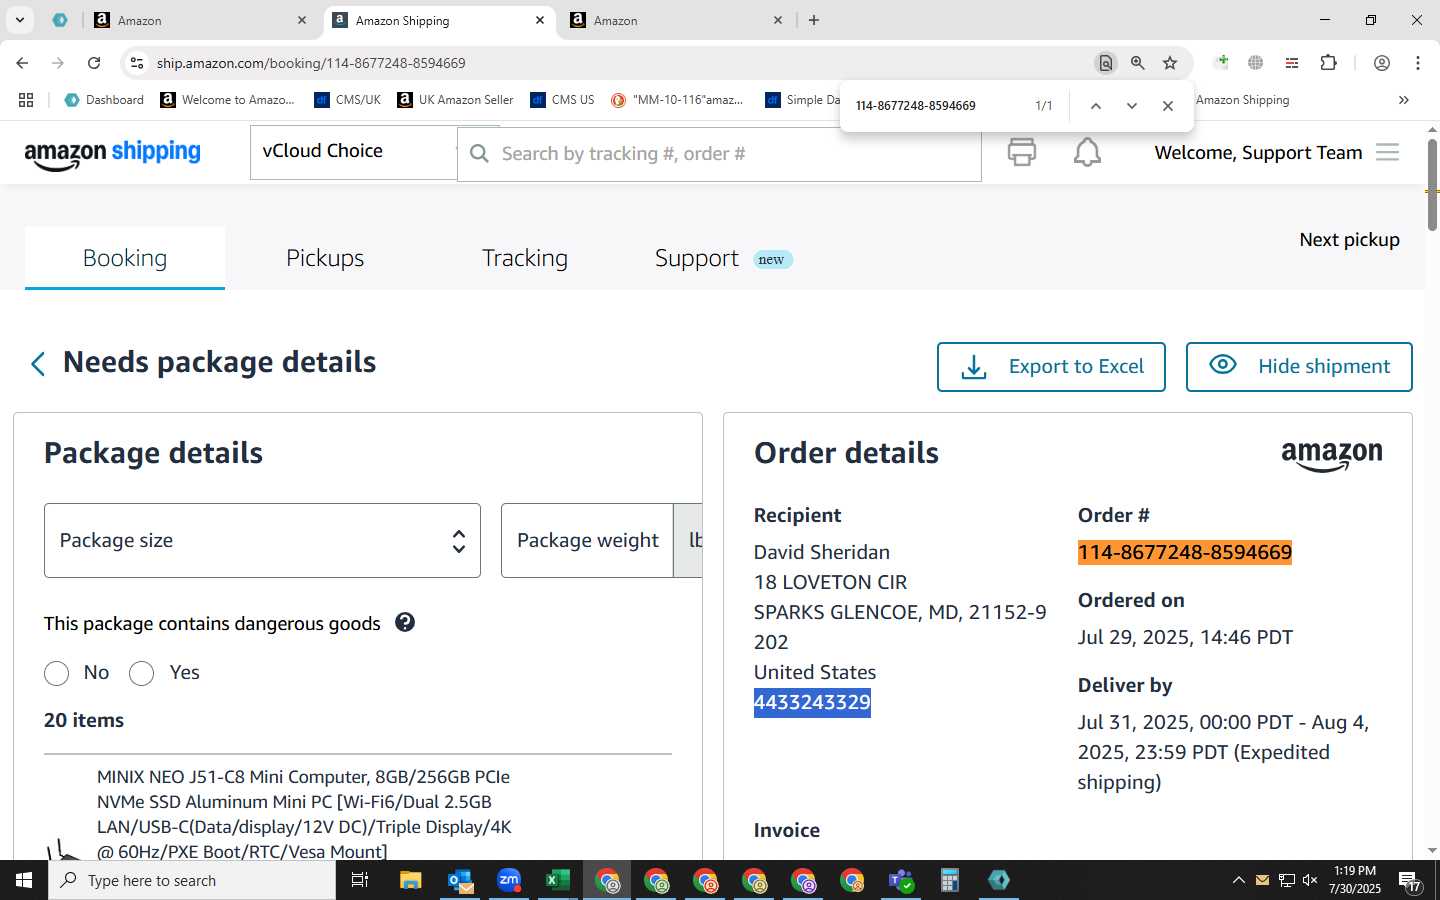This screenshot has height=900, width=1440.
Task: Click Package weight input field
Action: click(x=587, y=540)
